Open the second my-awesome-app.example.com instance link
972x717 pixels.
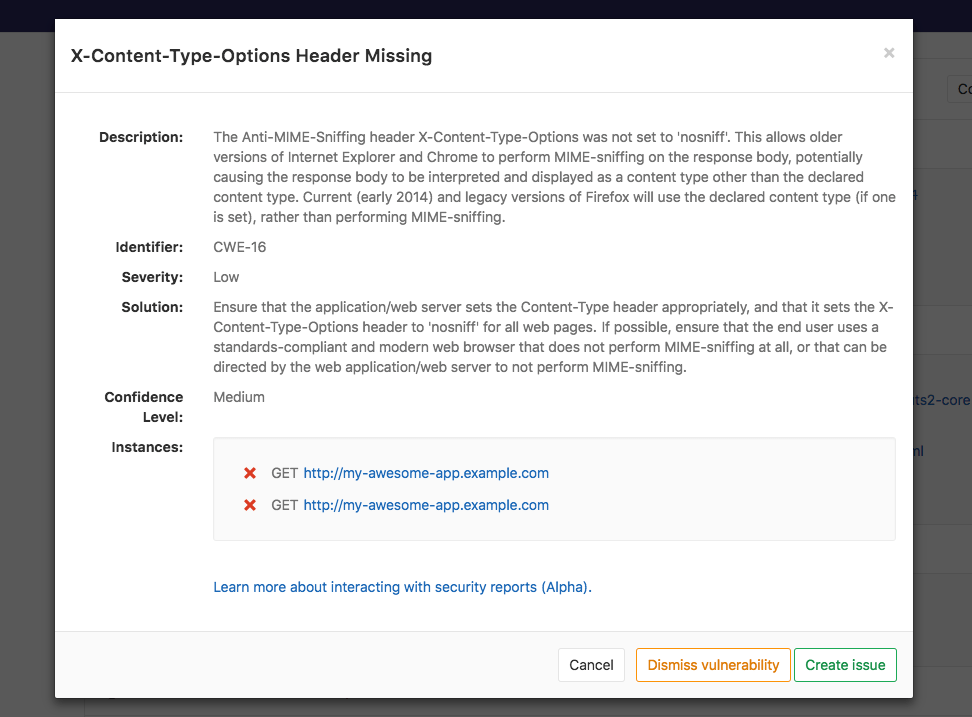[x=424, y=505]
